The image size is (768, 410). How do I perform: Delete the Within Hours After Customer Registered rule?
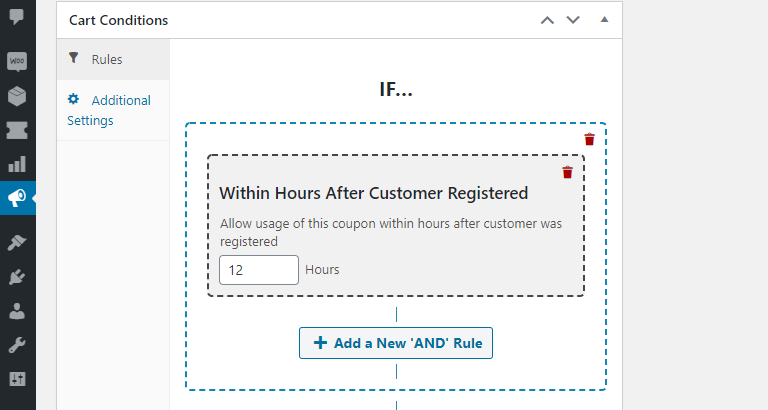coord(567,172)
